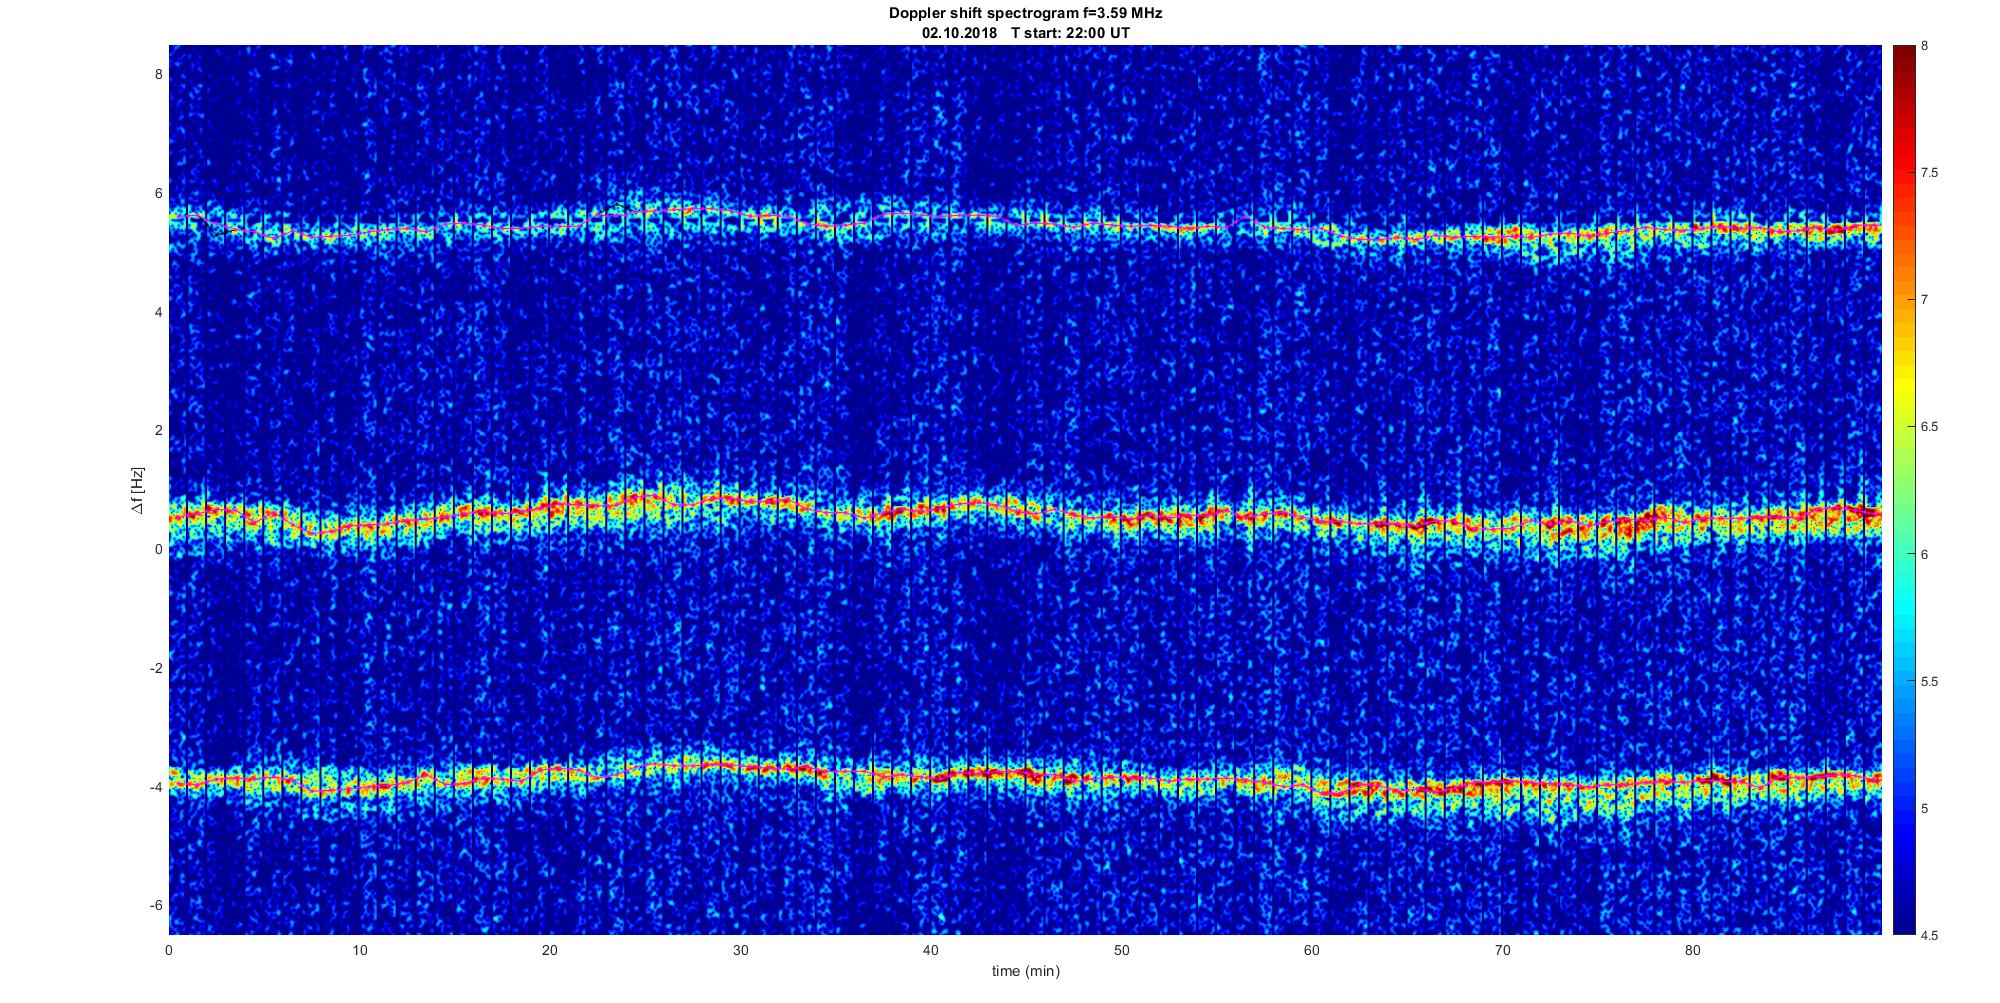Click the time-axis tick label '70'

click(1502, 950)
